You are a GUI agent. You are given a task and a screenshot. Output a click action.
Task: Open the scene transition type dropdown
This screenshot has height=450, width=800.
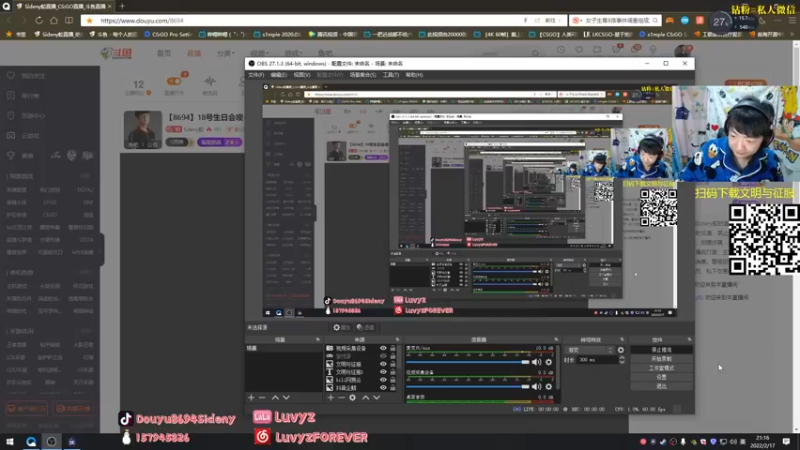(589, 350)
